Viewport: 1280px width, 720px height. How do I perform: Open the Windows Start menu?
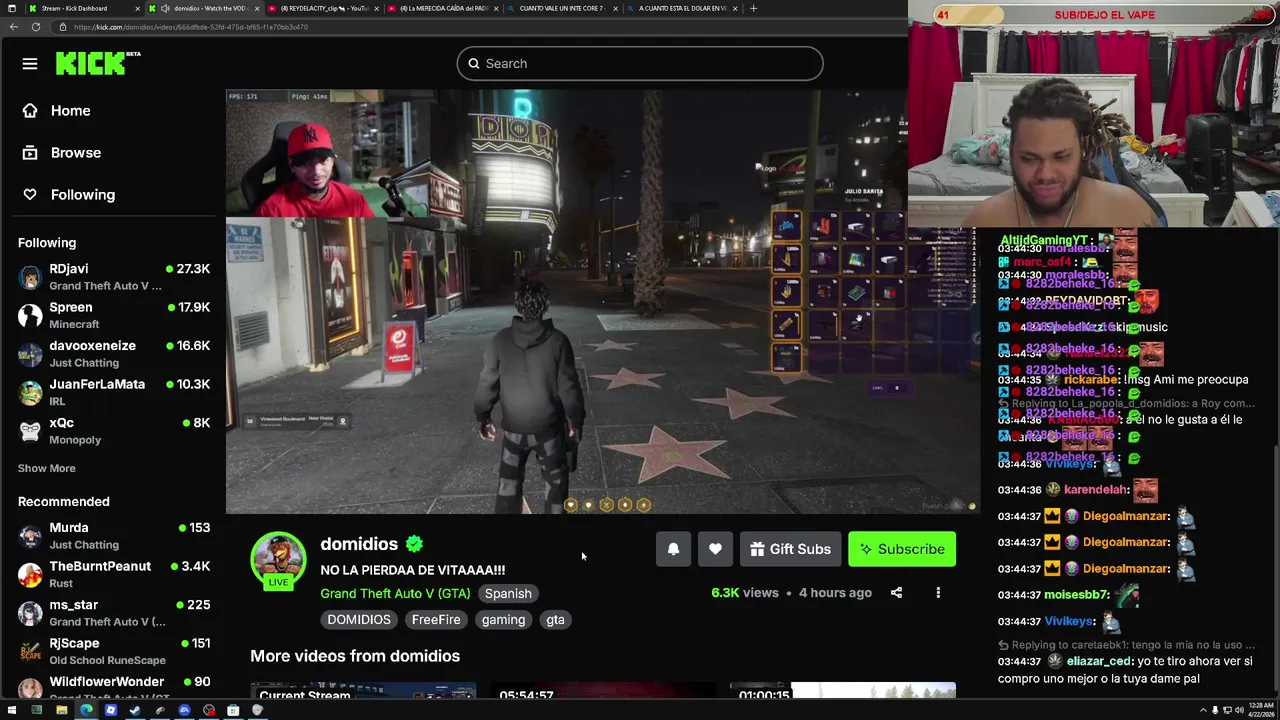click(x=12, y=710)
